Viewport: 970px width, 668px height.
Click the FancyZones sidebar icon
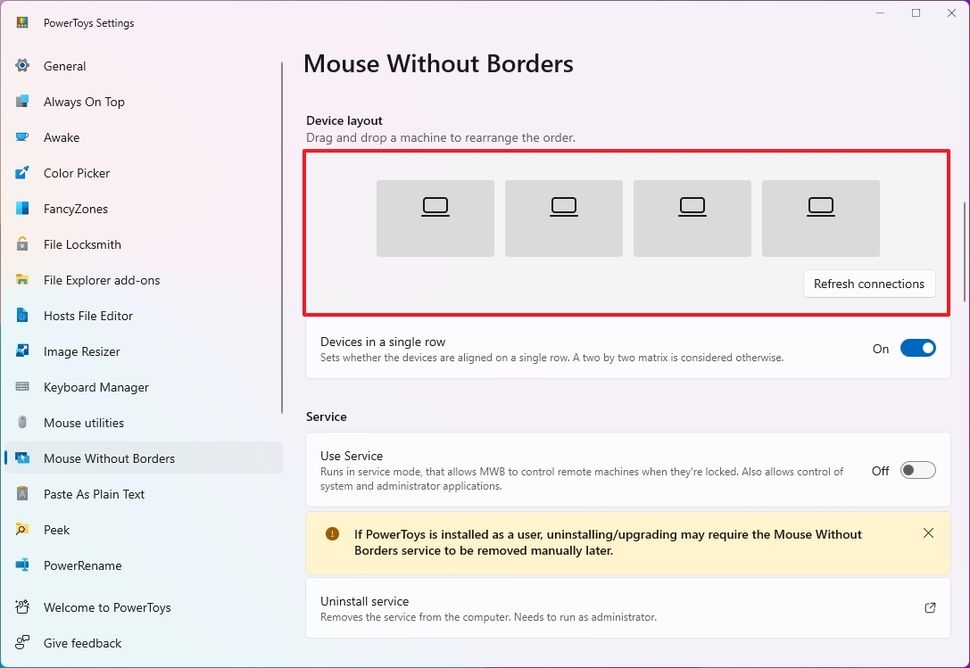click(23, 209)
